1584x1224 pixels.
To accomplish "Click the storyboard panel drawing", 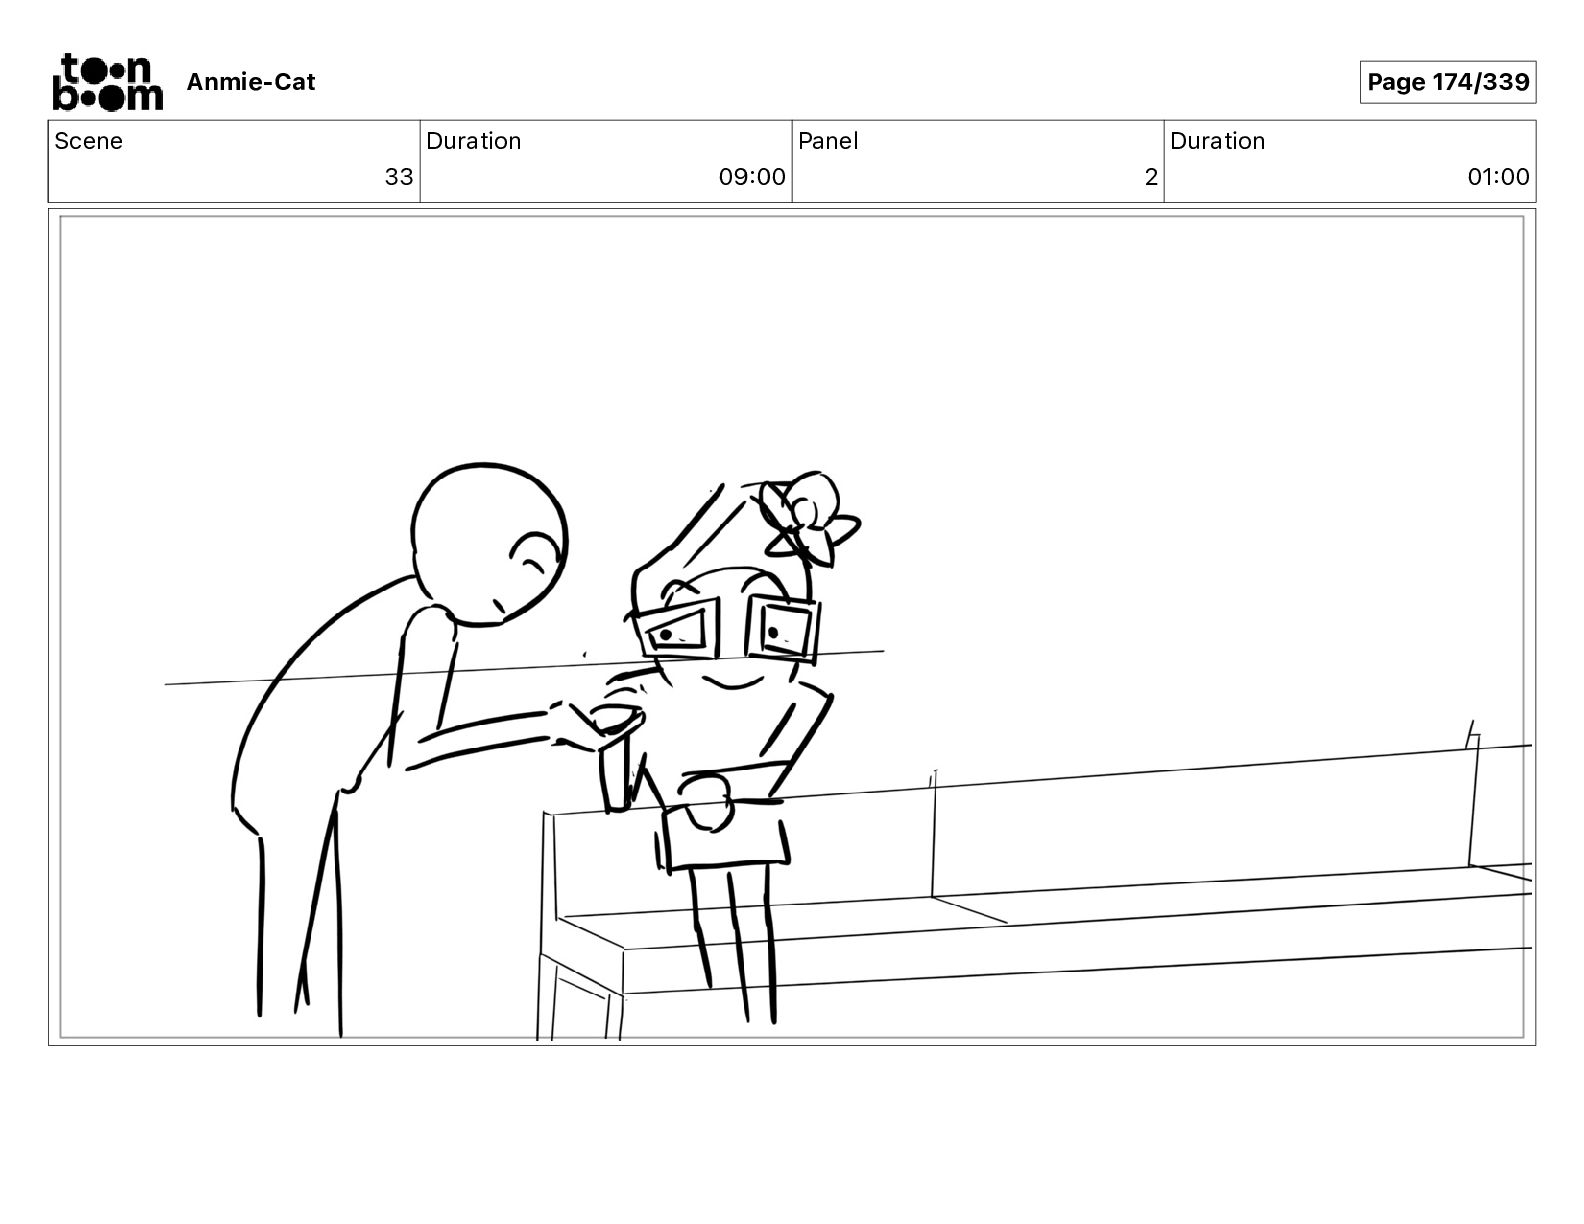I will click(792, 627).
